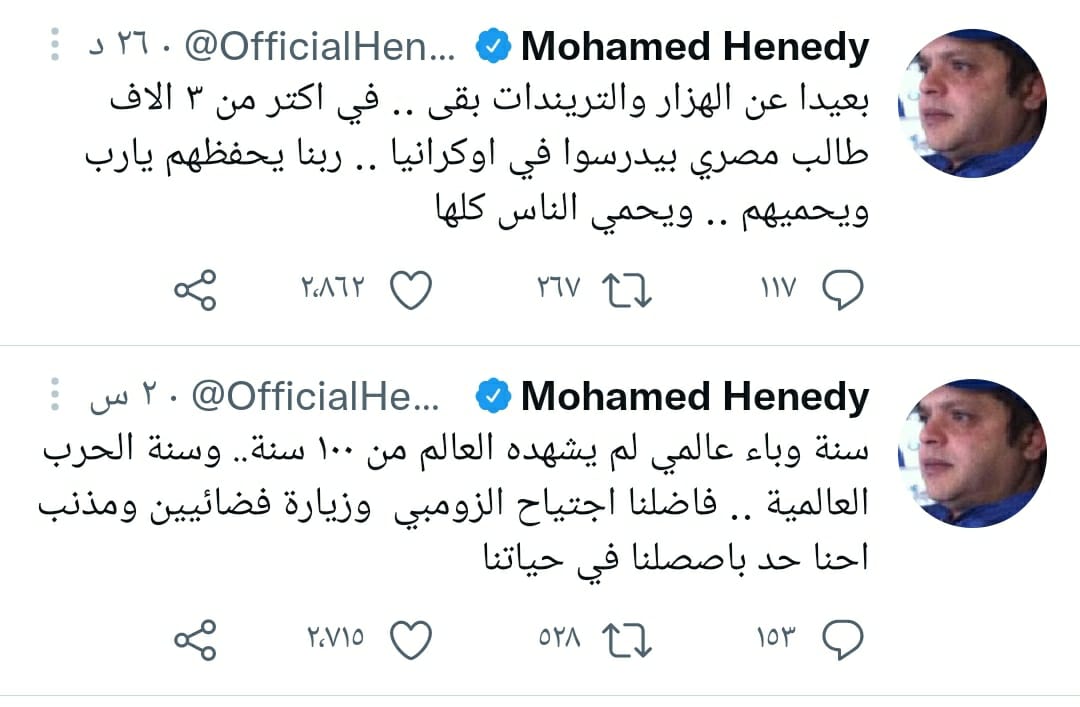Like the pandemic and world war tweet

(410, 638)
